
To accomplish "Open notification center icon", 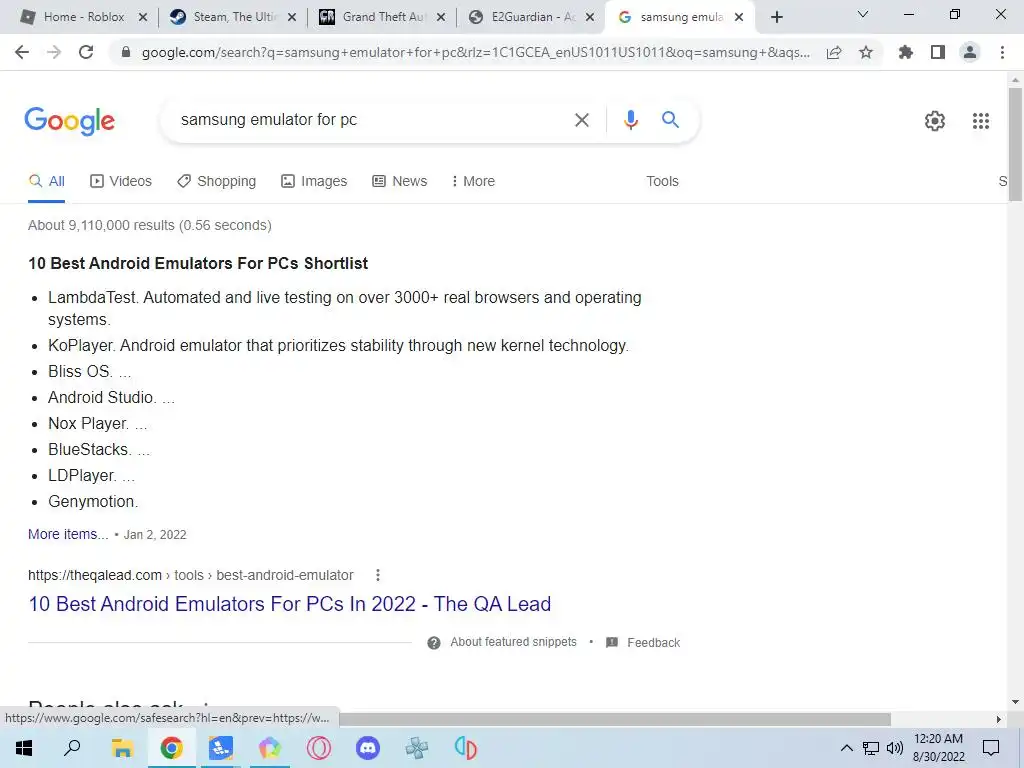I will 991,748.
